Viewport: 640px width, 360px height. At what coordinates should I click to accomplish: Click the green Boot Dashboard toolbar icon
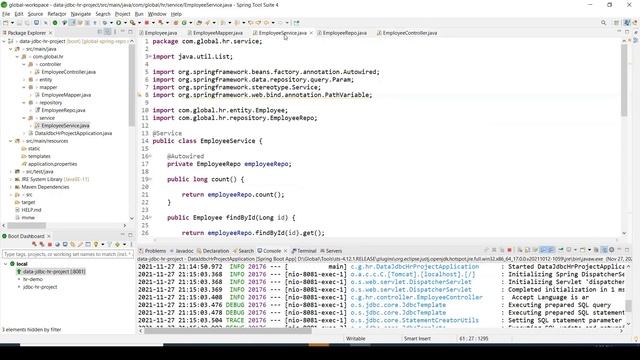(x=55, y=22)
